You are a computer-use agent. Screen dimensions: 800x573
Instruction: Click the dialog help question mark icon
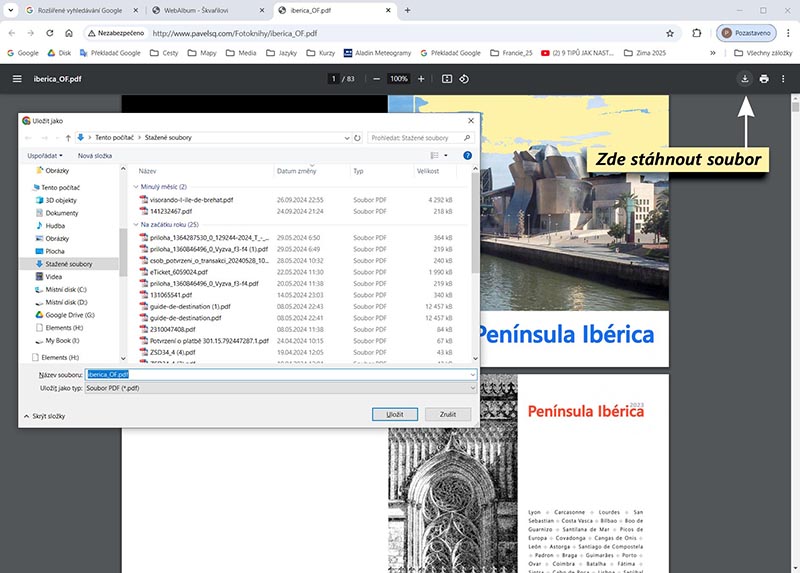point(467,156)
